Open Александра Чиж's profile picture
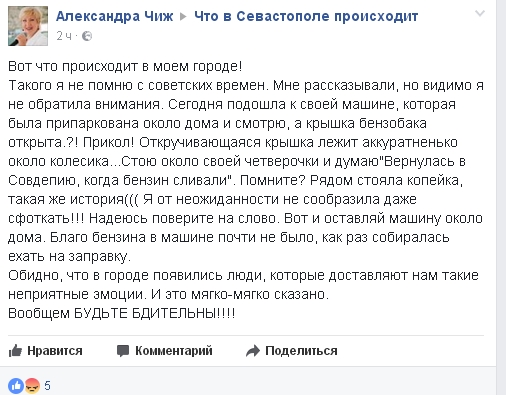 [x=28, y=26]
